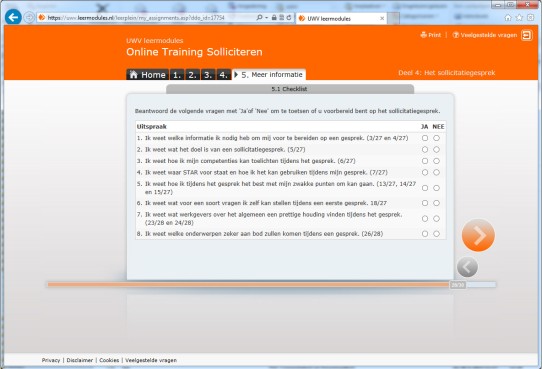Refresh the page with reload icon
The width and height of the screenshot is (542, 369).
289,17
